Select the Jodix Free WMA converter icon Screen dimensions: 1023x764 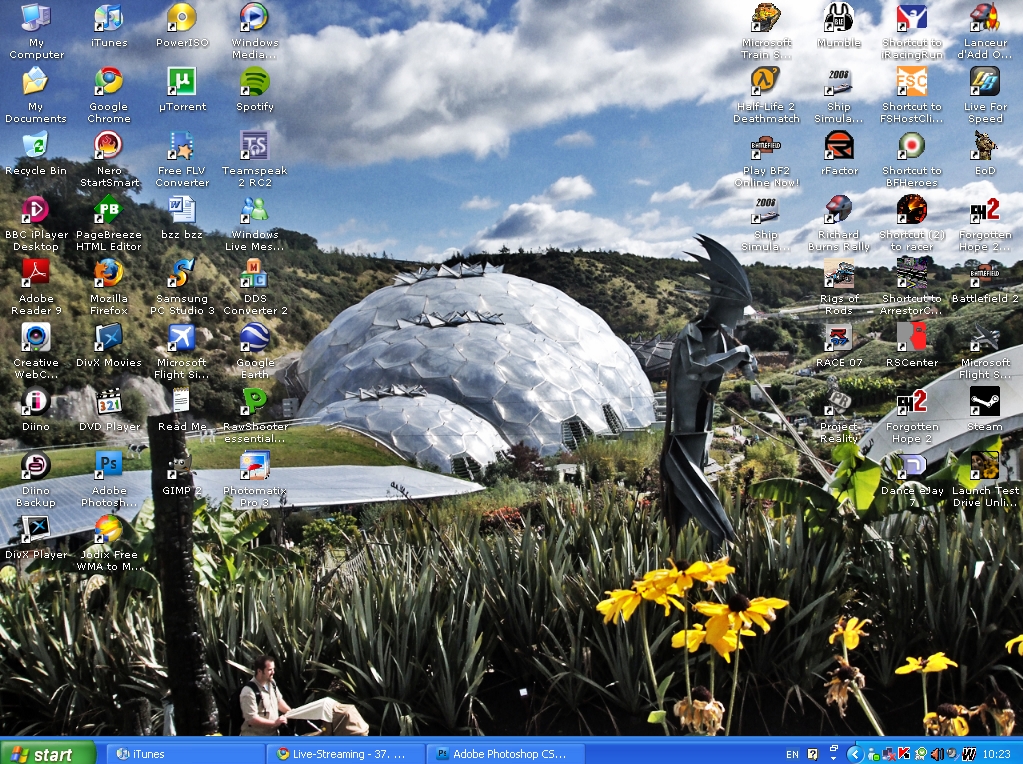click(x=109, y=530)
